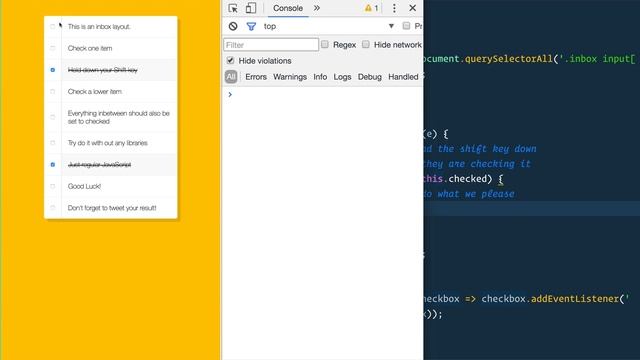Toggle the Preserve log checkbox

pos(406,26)
